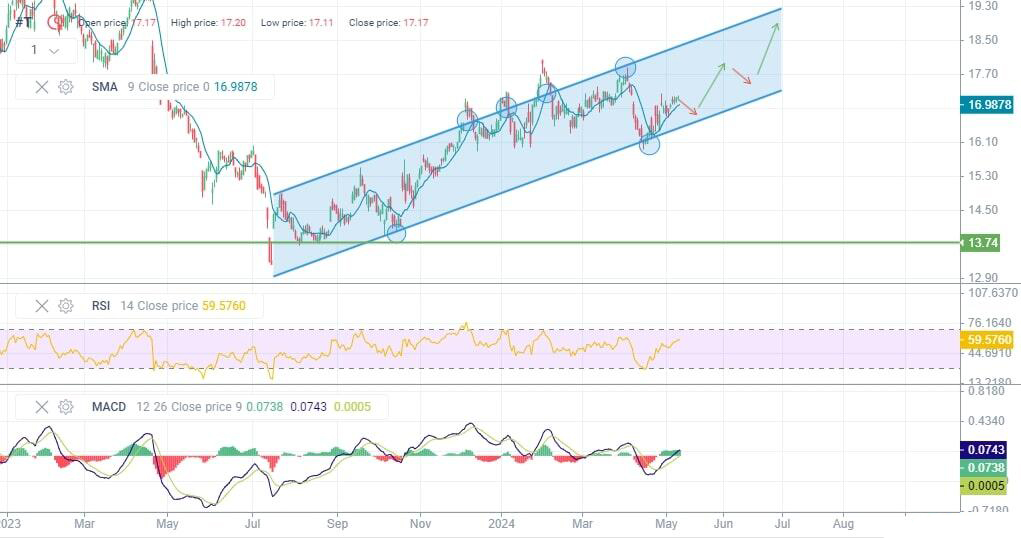Click the green 0.0738 MACD axis tag

[x=984, y=468]
